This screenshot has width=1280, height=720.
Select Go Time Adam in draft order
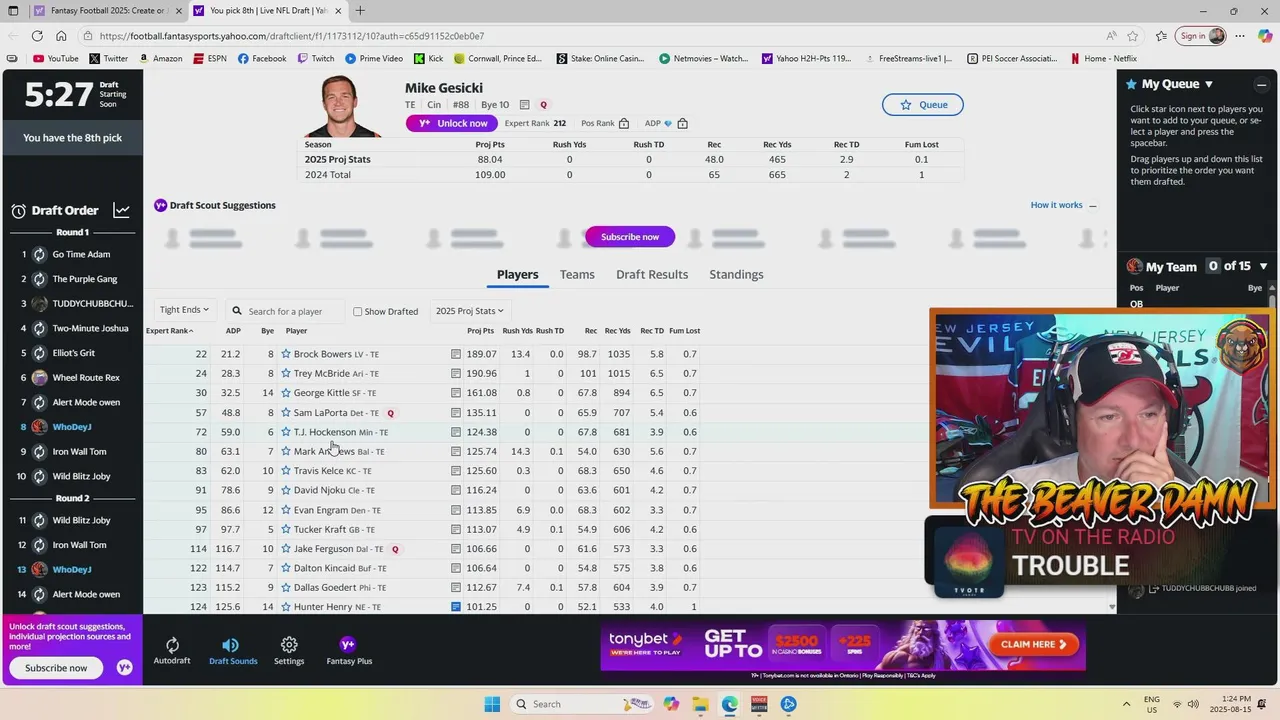81,254
